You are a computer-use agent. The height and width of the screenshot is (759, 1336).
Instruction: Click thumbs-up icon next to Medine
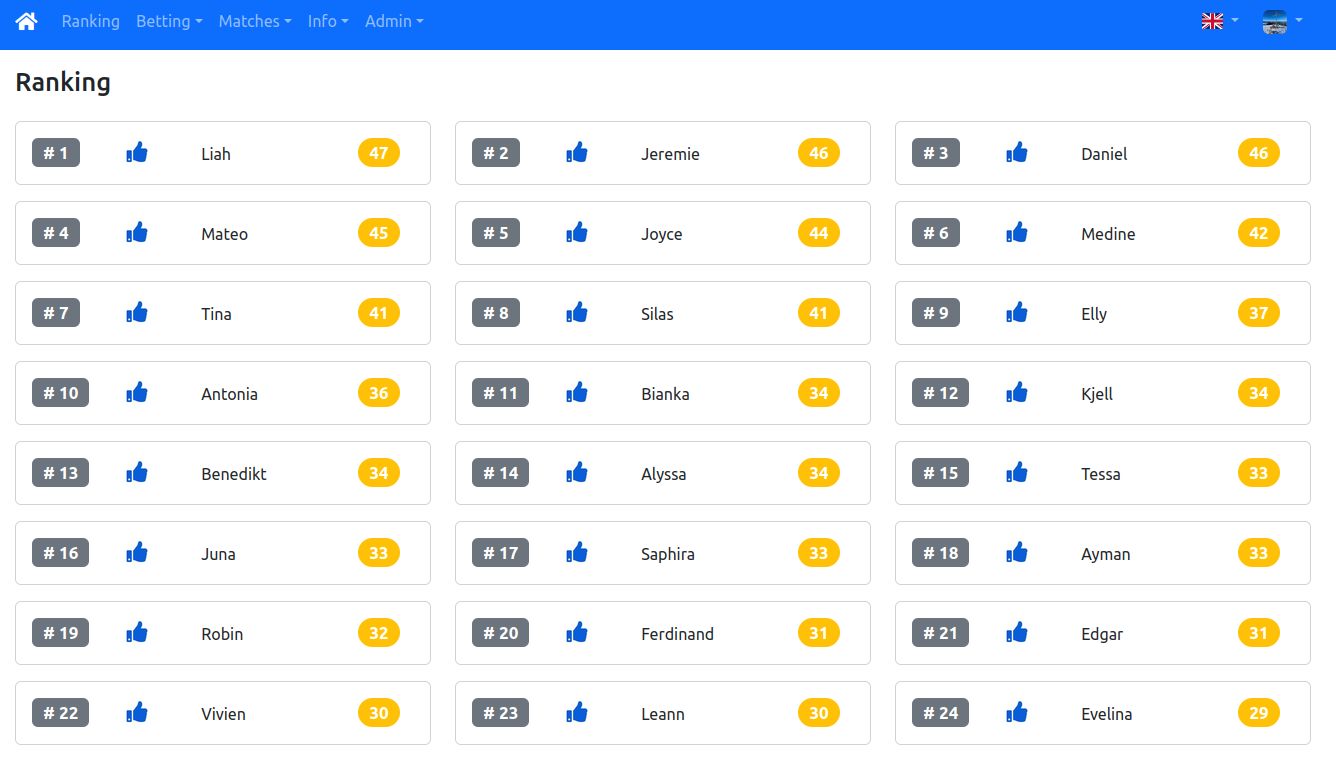tap(1017, 233)
